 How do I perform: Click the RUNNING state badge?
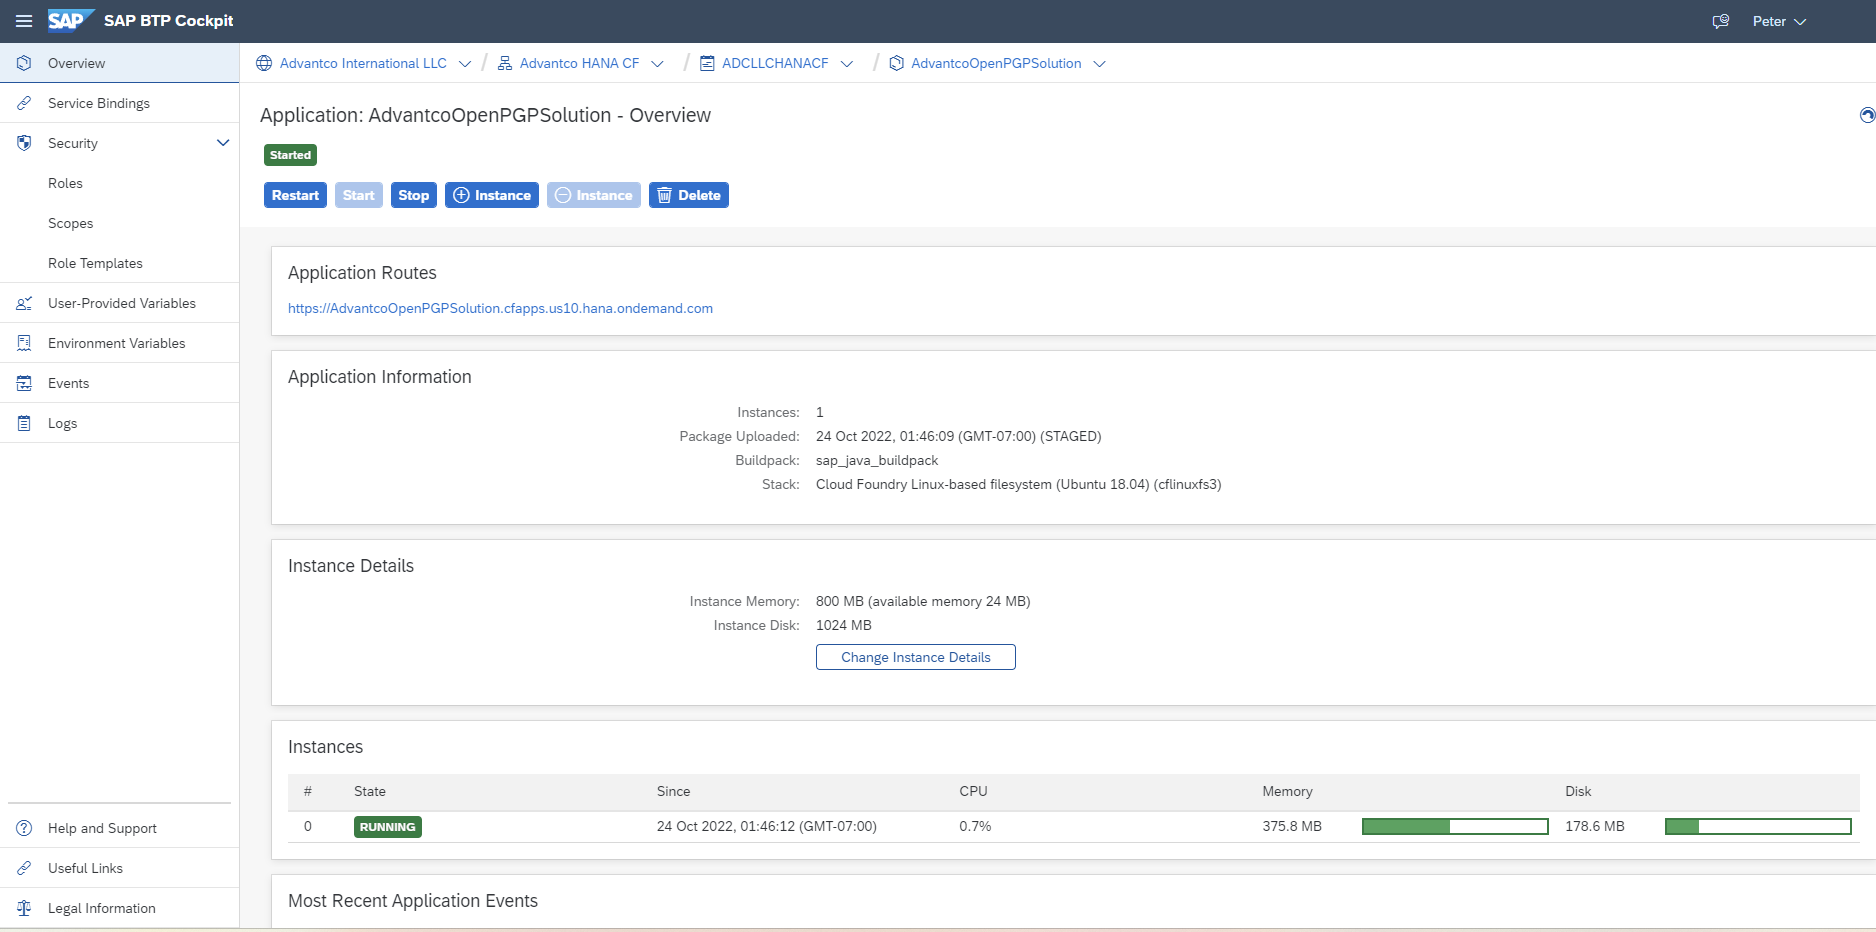click(387, 826)
